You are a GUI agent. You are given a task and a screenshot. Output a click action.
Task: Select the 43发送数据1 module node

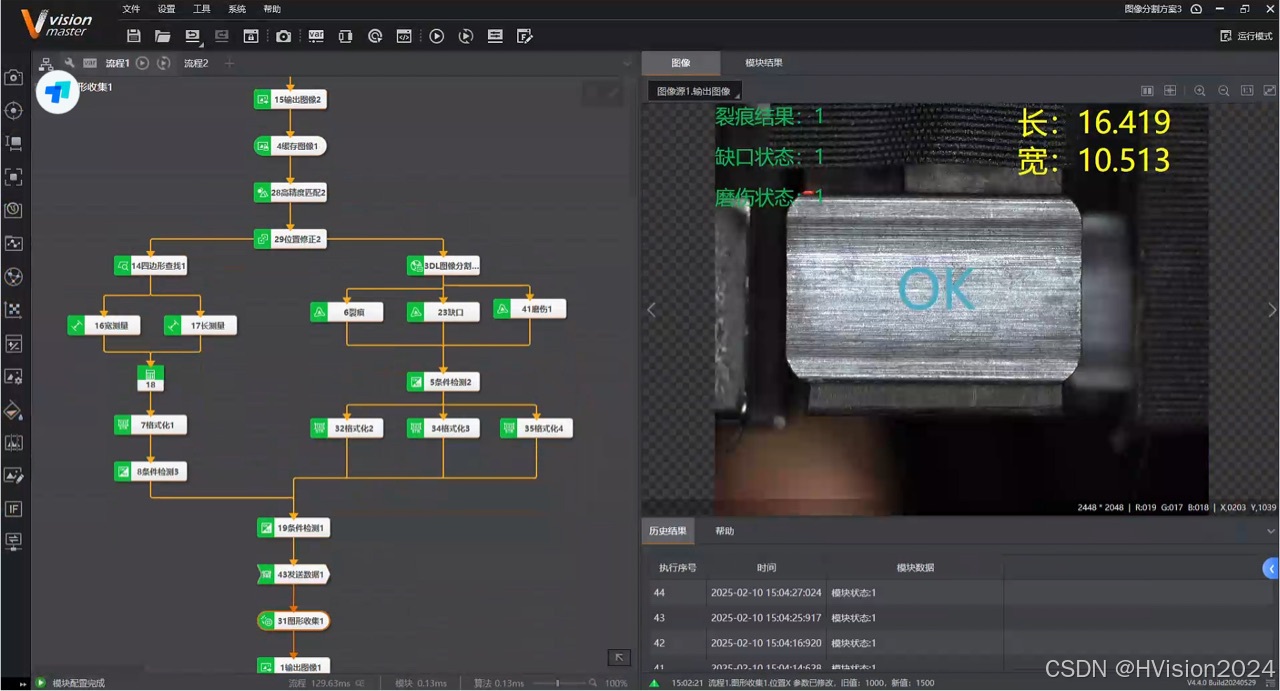(x=293, y=574)
